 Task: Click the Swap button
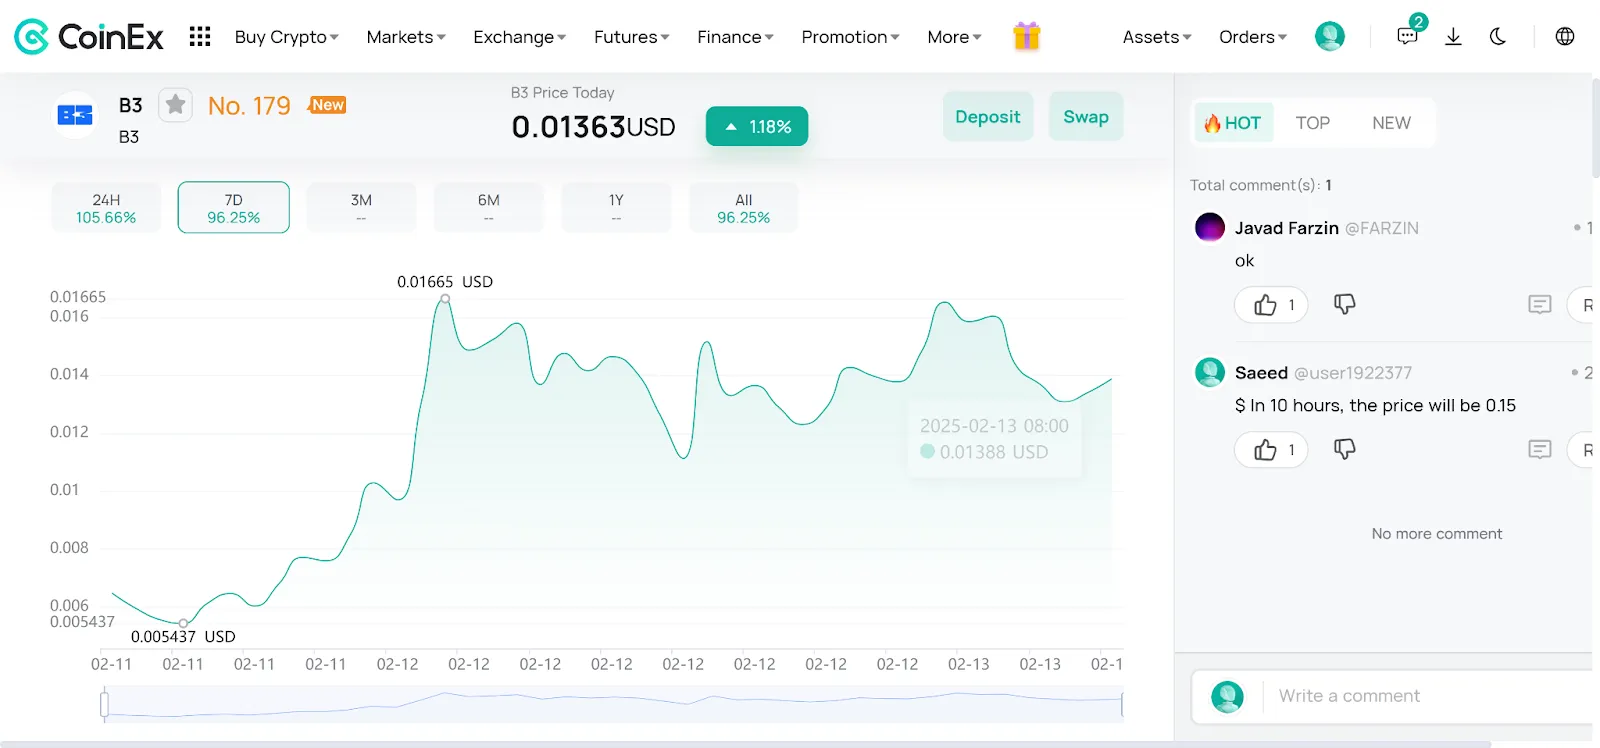click(x=1086, y=117)
